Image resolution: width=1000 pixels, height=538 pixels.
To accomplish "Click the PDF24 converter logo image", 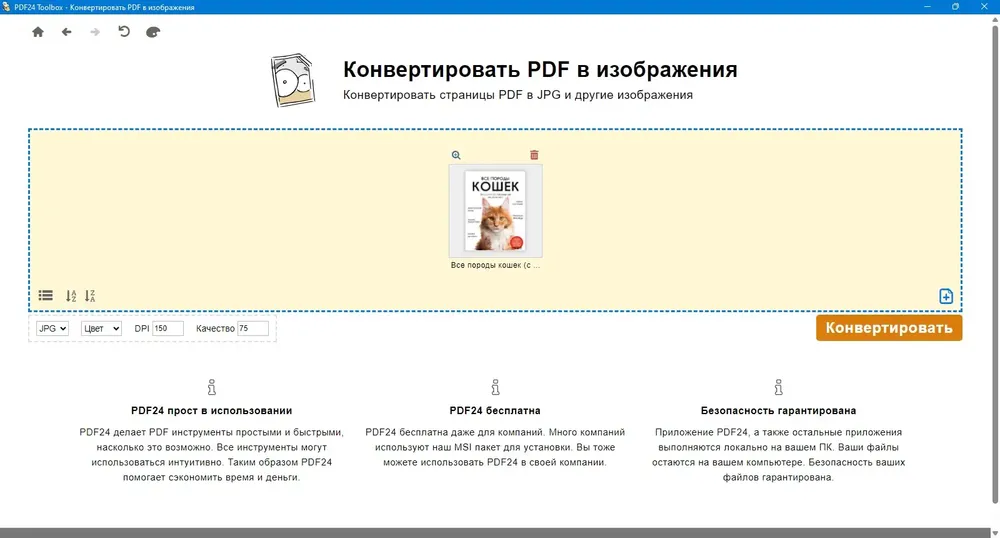I will [293, 80].
